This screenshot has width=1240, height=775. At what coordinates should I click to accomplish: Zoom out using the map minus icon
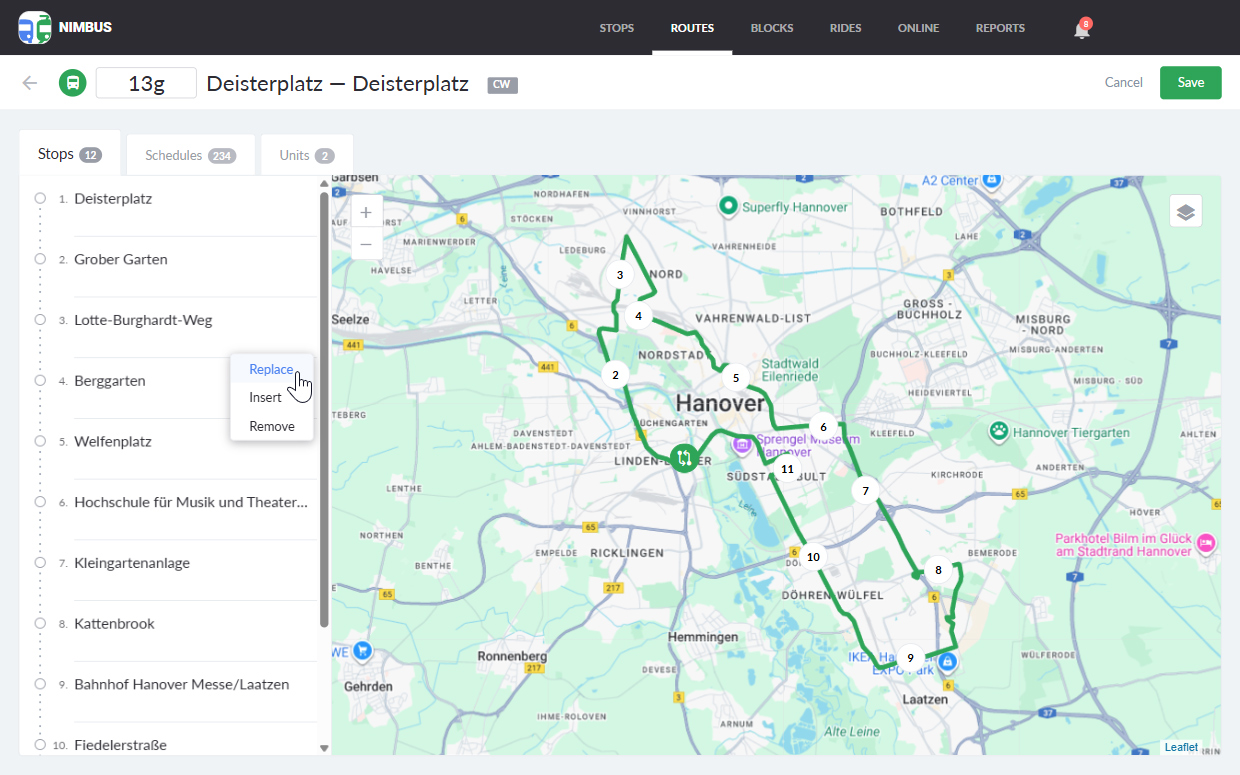coord(365,244)
